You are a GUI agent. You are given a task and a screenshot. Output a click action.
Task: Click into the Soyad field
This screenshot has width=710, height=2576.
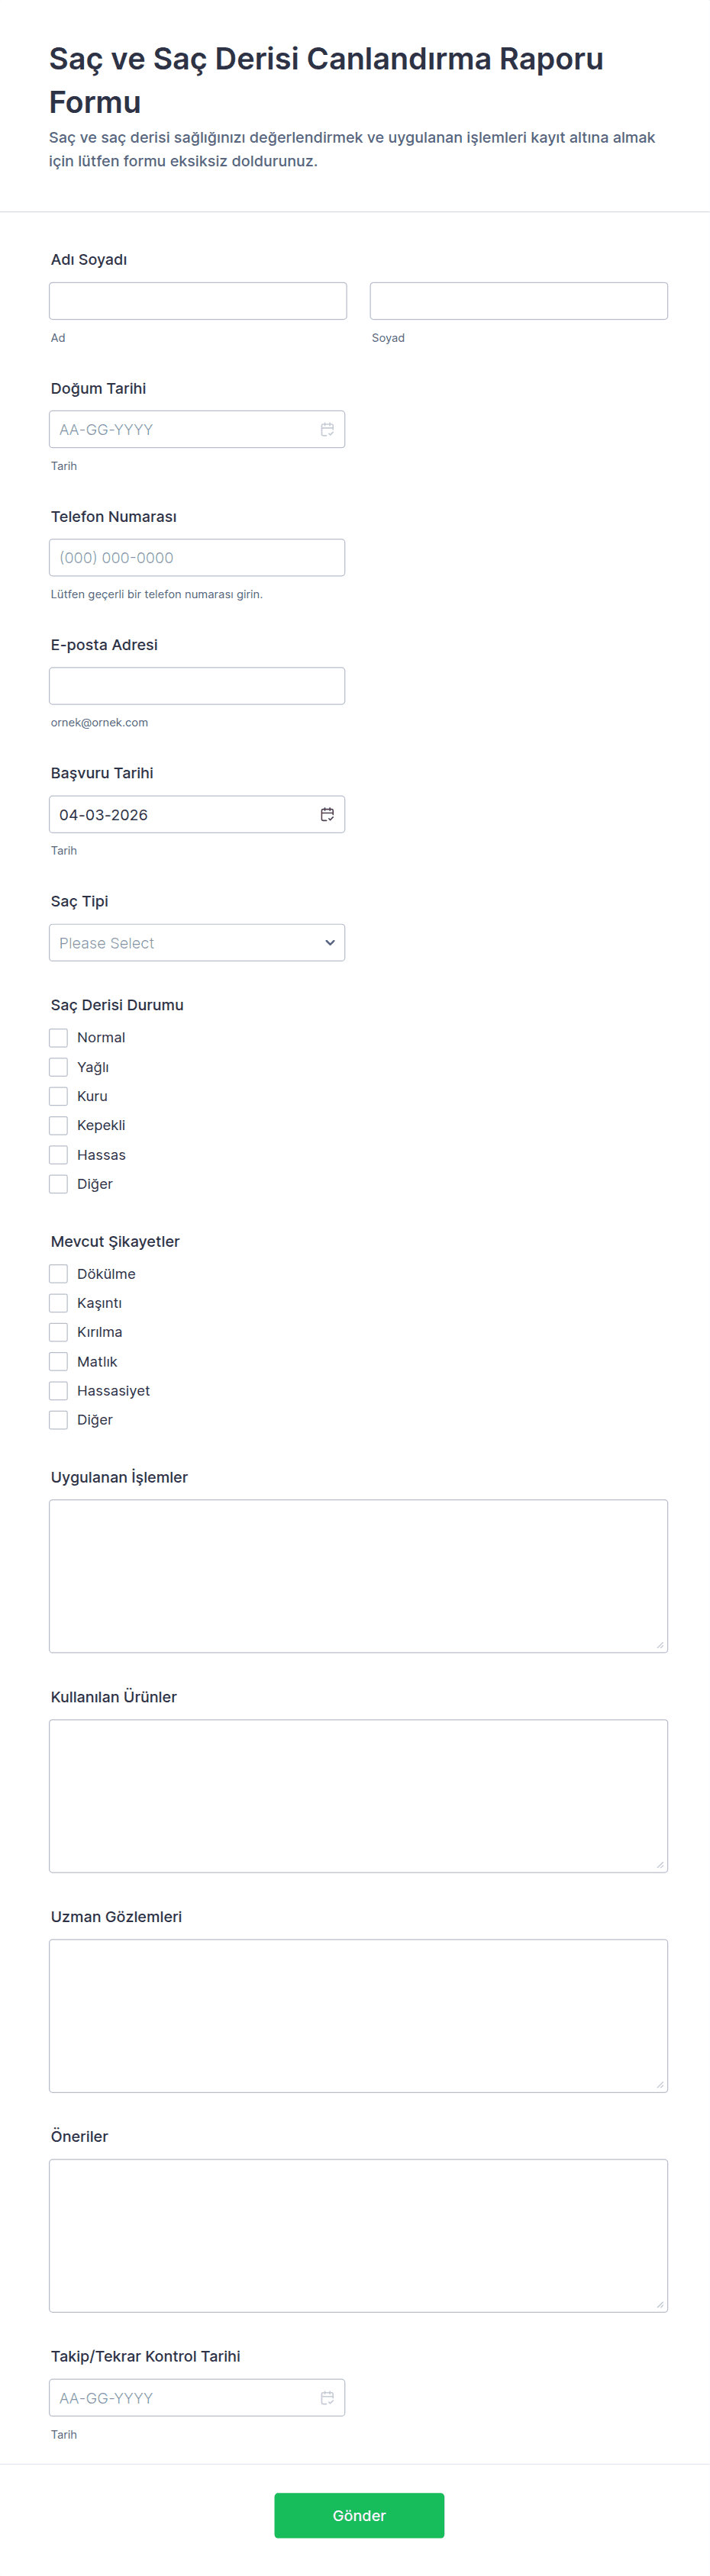point(519,301)
